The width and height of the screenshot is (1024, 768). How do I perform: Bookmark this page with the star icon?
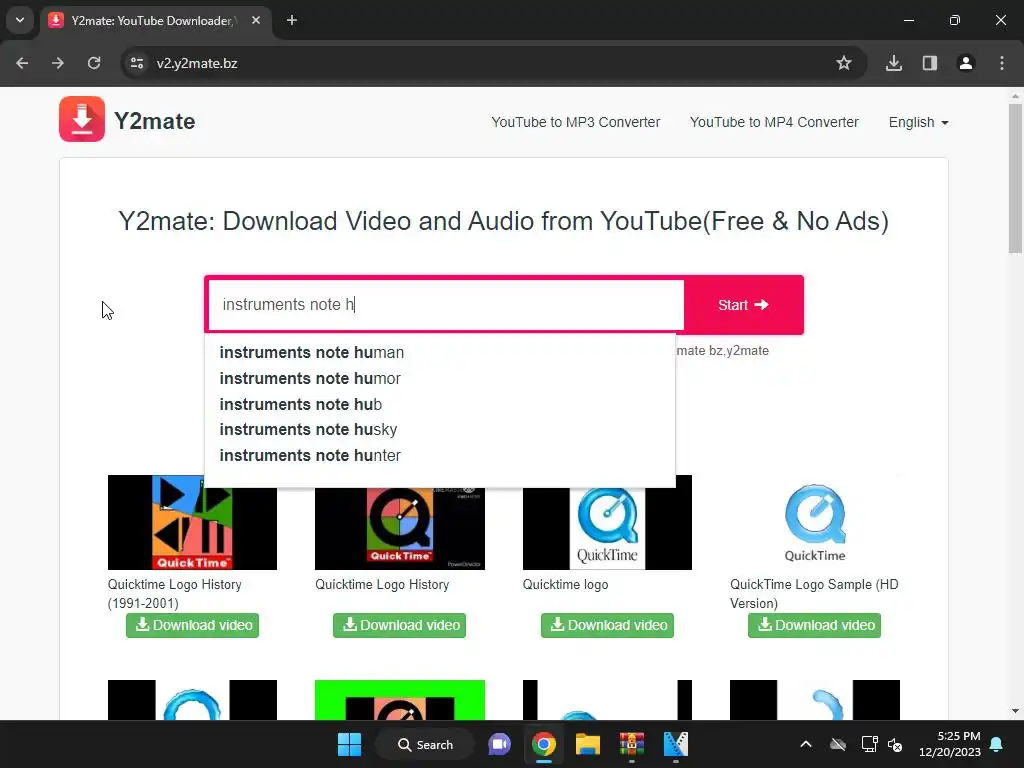pos(844,63)
